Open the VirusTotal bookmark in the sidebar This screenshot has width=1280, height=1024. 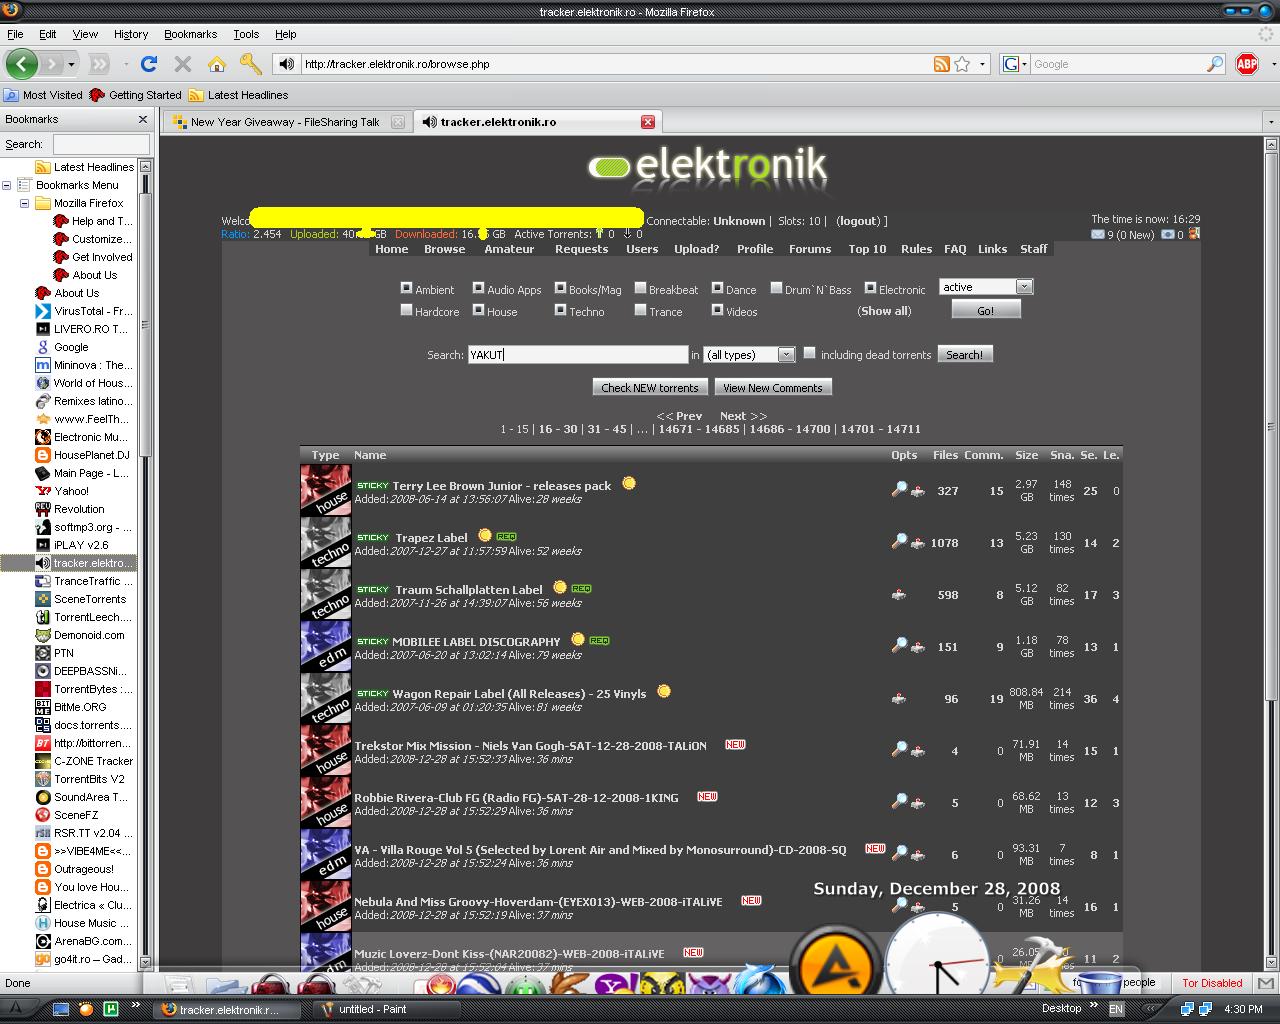coord(93,311)
